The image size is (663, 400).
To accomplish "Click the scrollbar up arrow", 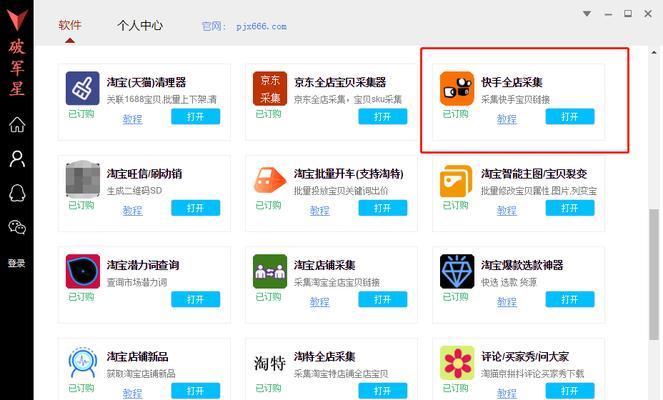I will coord(654,52).
